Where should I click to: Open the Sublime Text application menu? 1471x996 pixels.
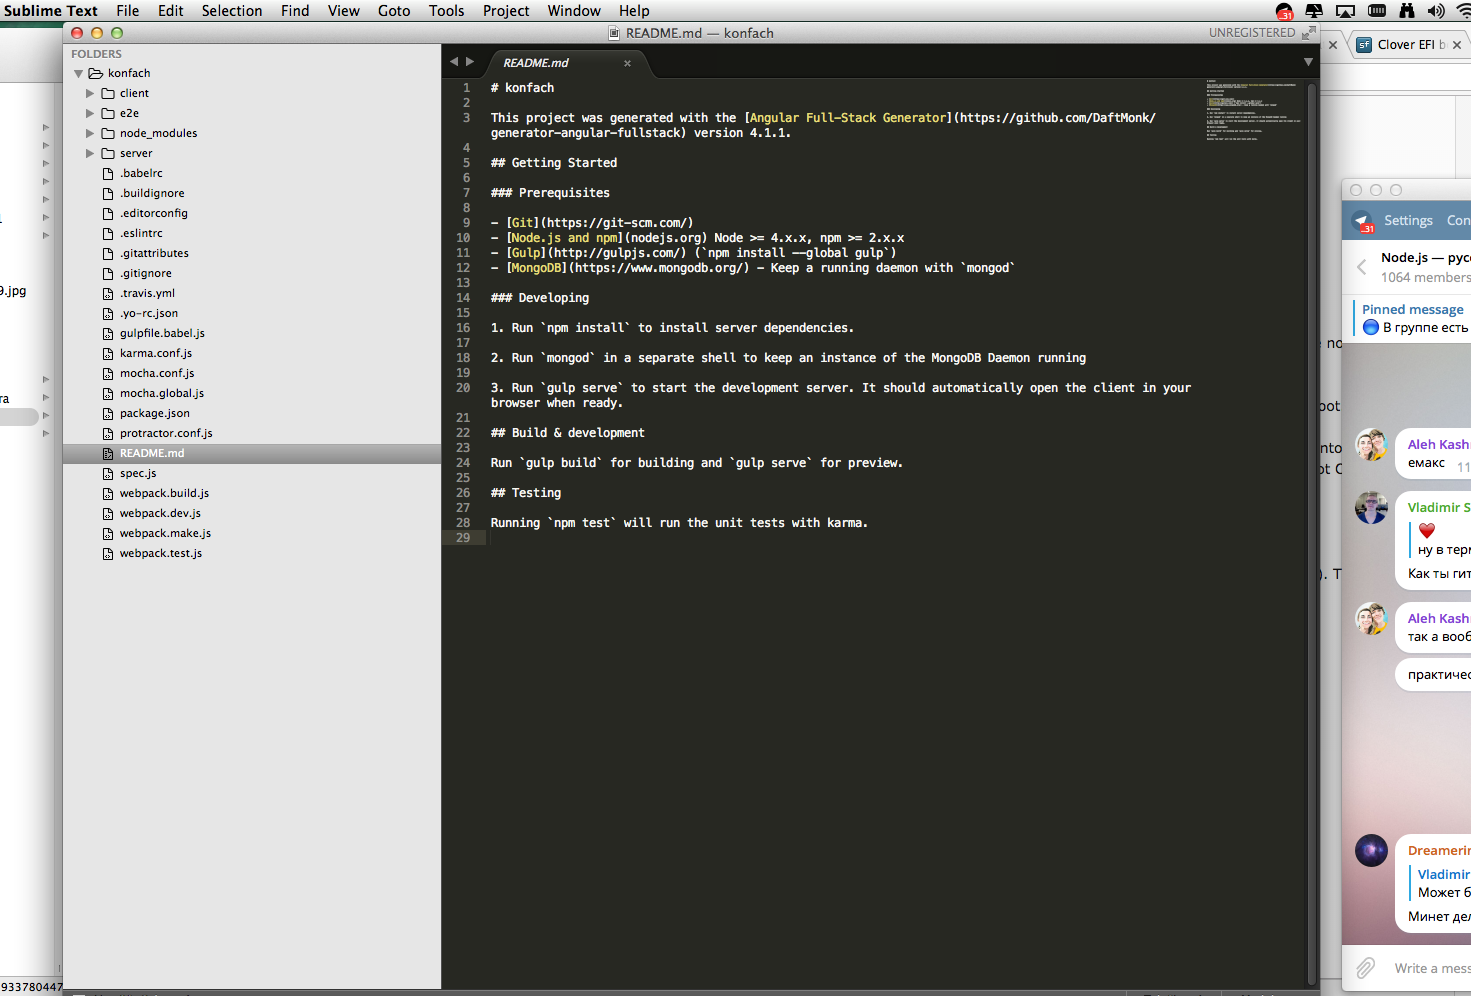pos(51,11)
